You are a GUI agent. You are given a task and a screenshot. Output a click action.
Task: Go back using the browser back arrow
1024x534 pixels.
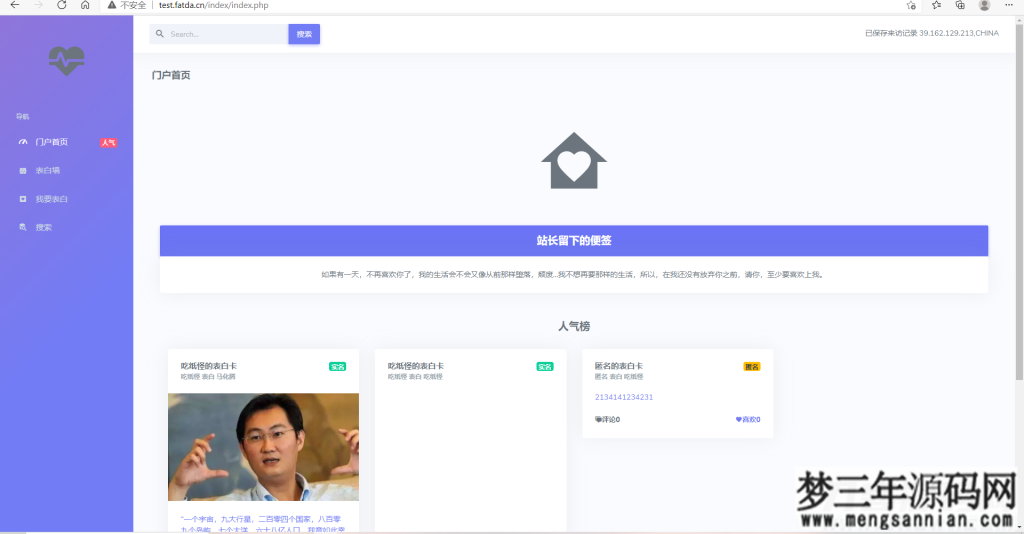(14, 5)
